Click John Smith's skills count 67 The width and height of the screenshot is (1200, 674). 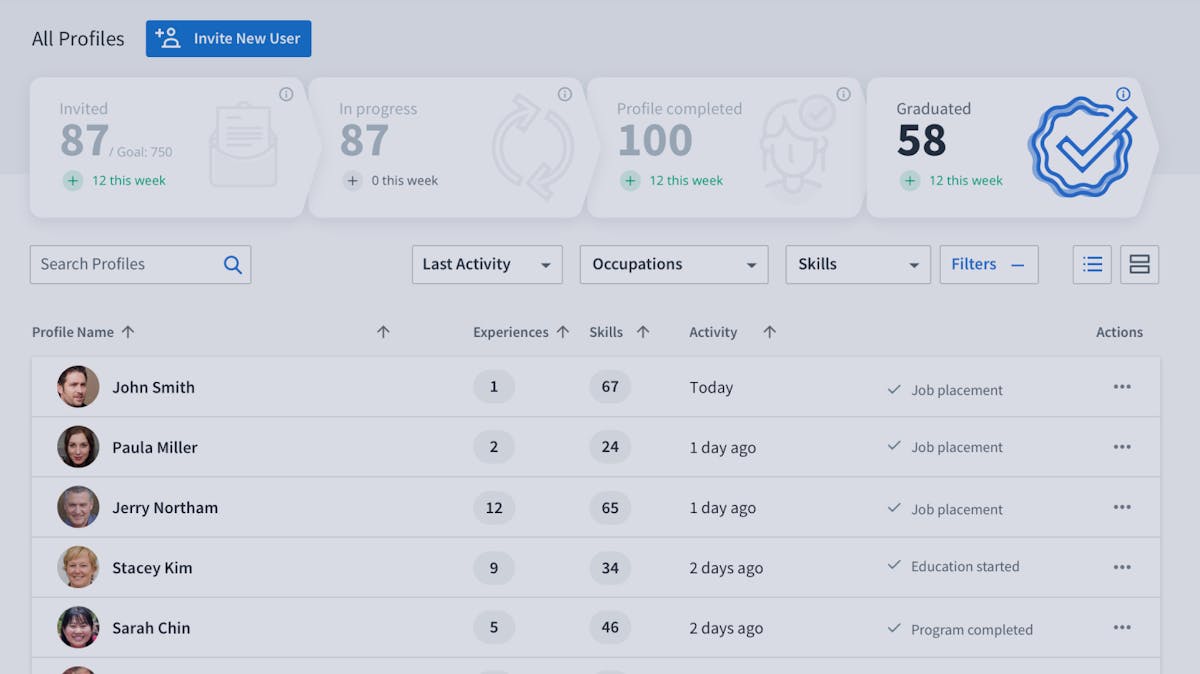610,387
